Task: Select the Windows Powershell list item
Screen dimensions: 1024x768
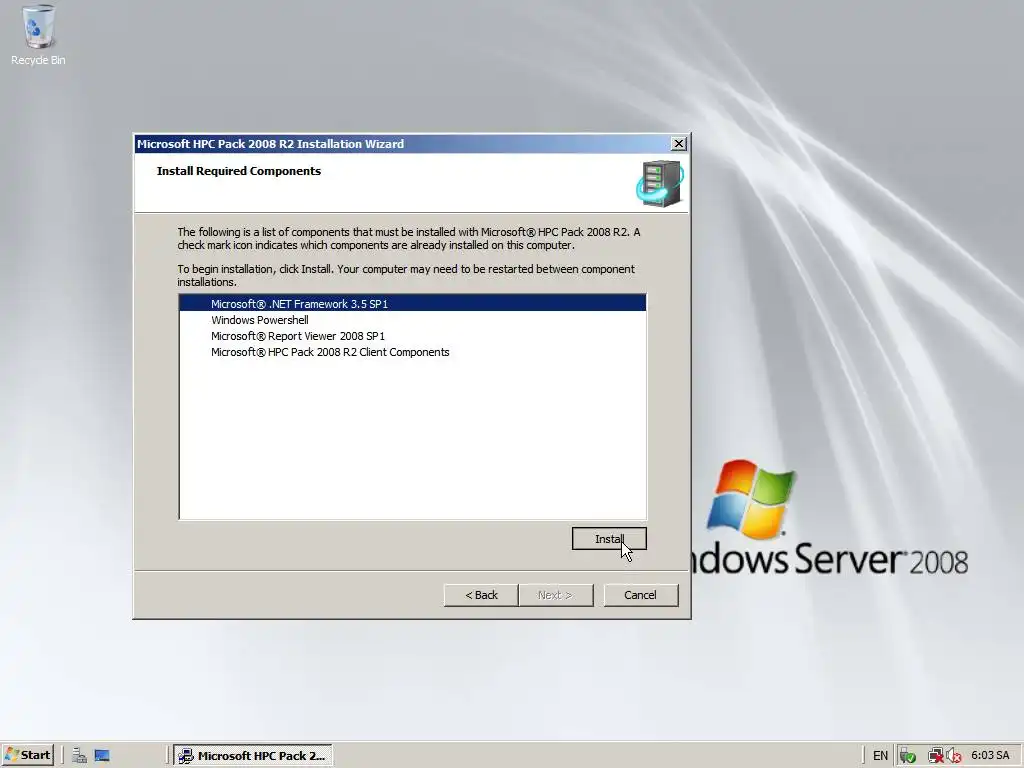Action: tap(412, 320)
